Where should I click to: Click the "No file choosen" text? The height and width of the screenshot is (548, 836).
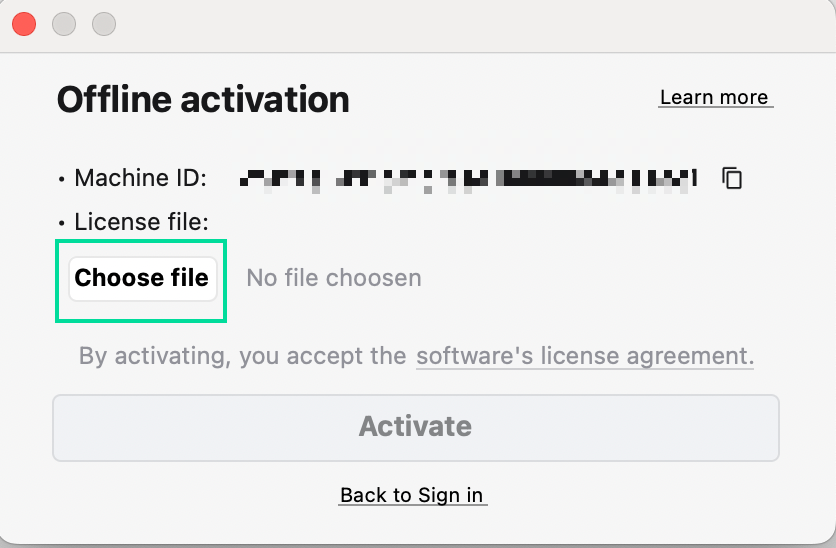click(x=334, y=277)
